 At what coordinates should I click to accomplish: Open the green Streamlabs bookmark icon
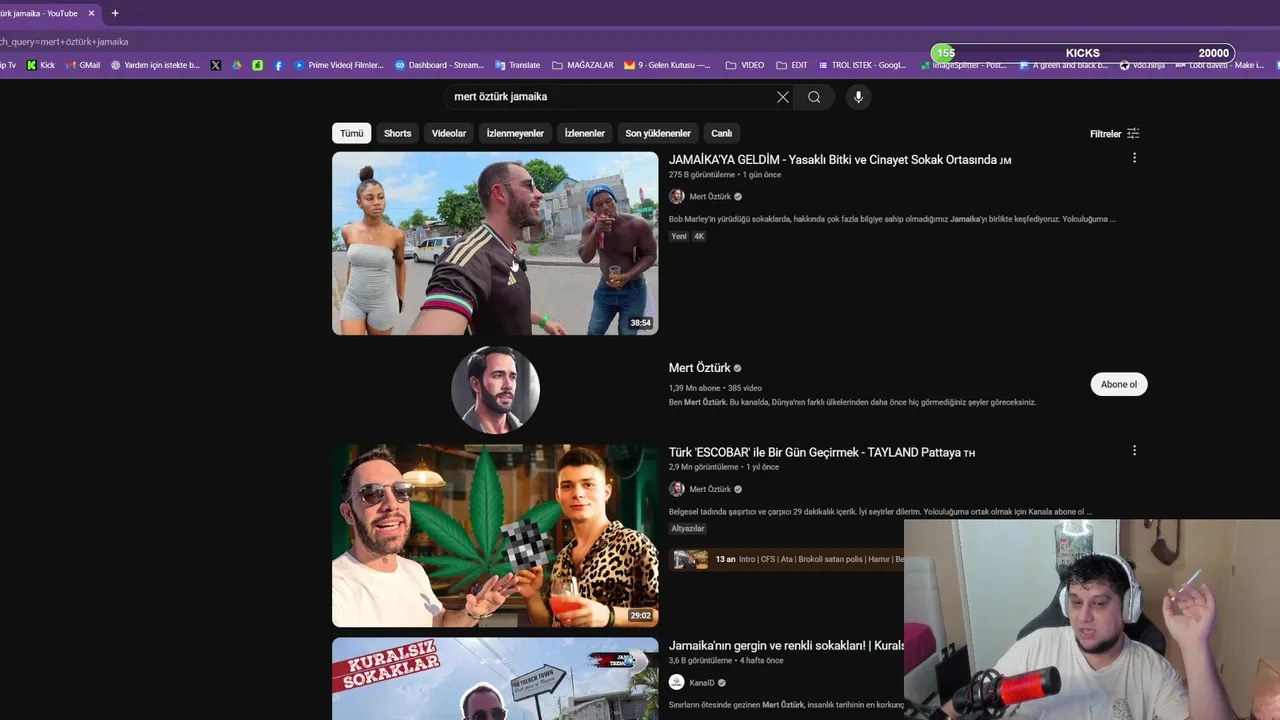tap(258, 65)
